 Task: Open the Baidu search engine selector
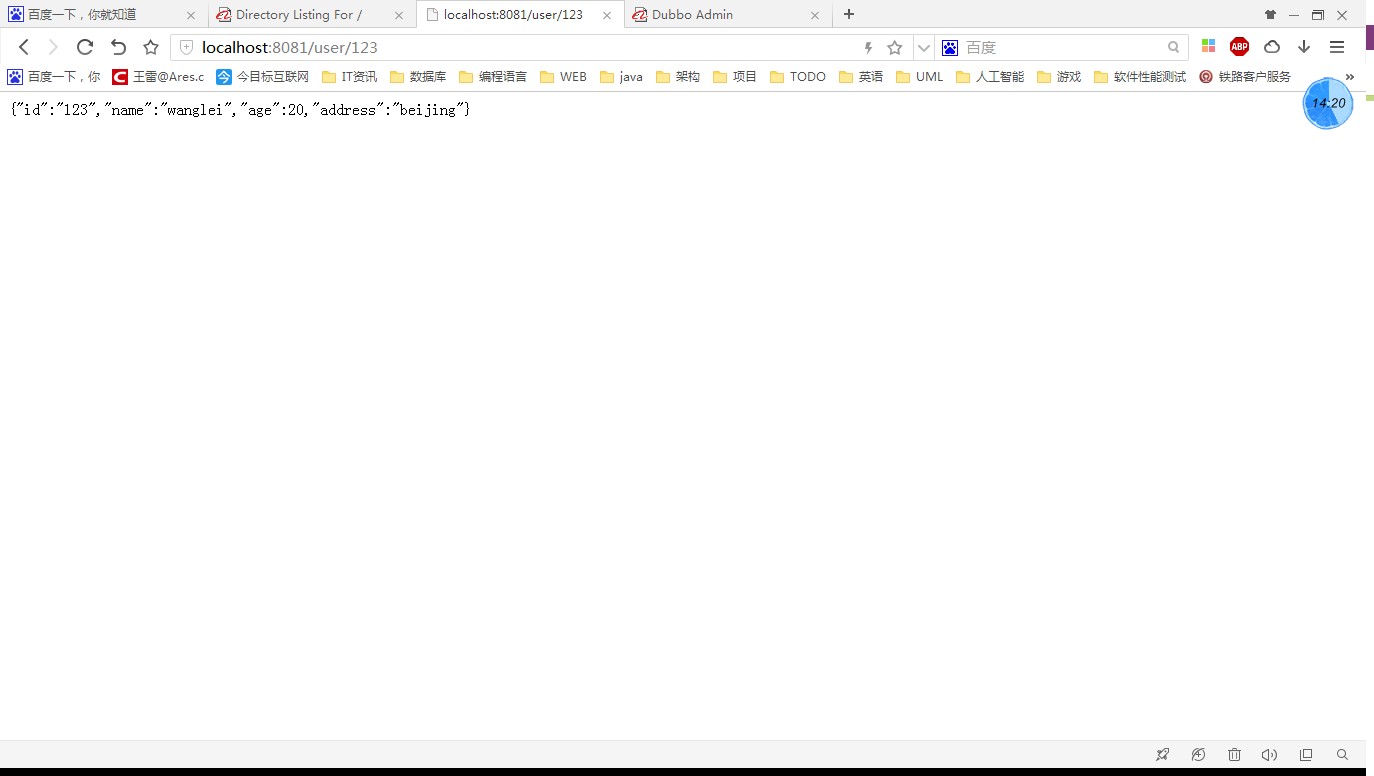tap(950, 47)
